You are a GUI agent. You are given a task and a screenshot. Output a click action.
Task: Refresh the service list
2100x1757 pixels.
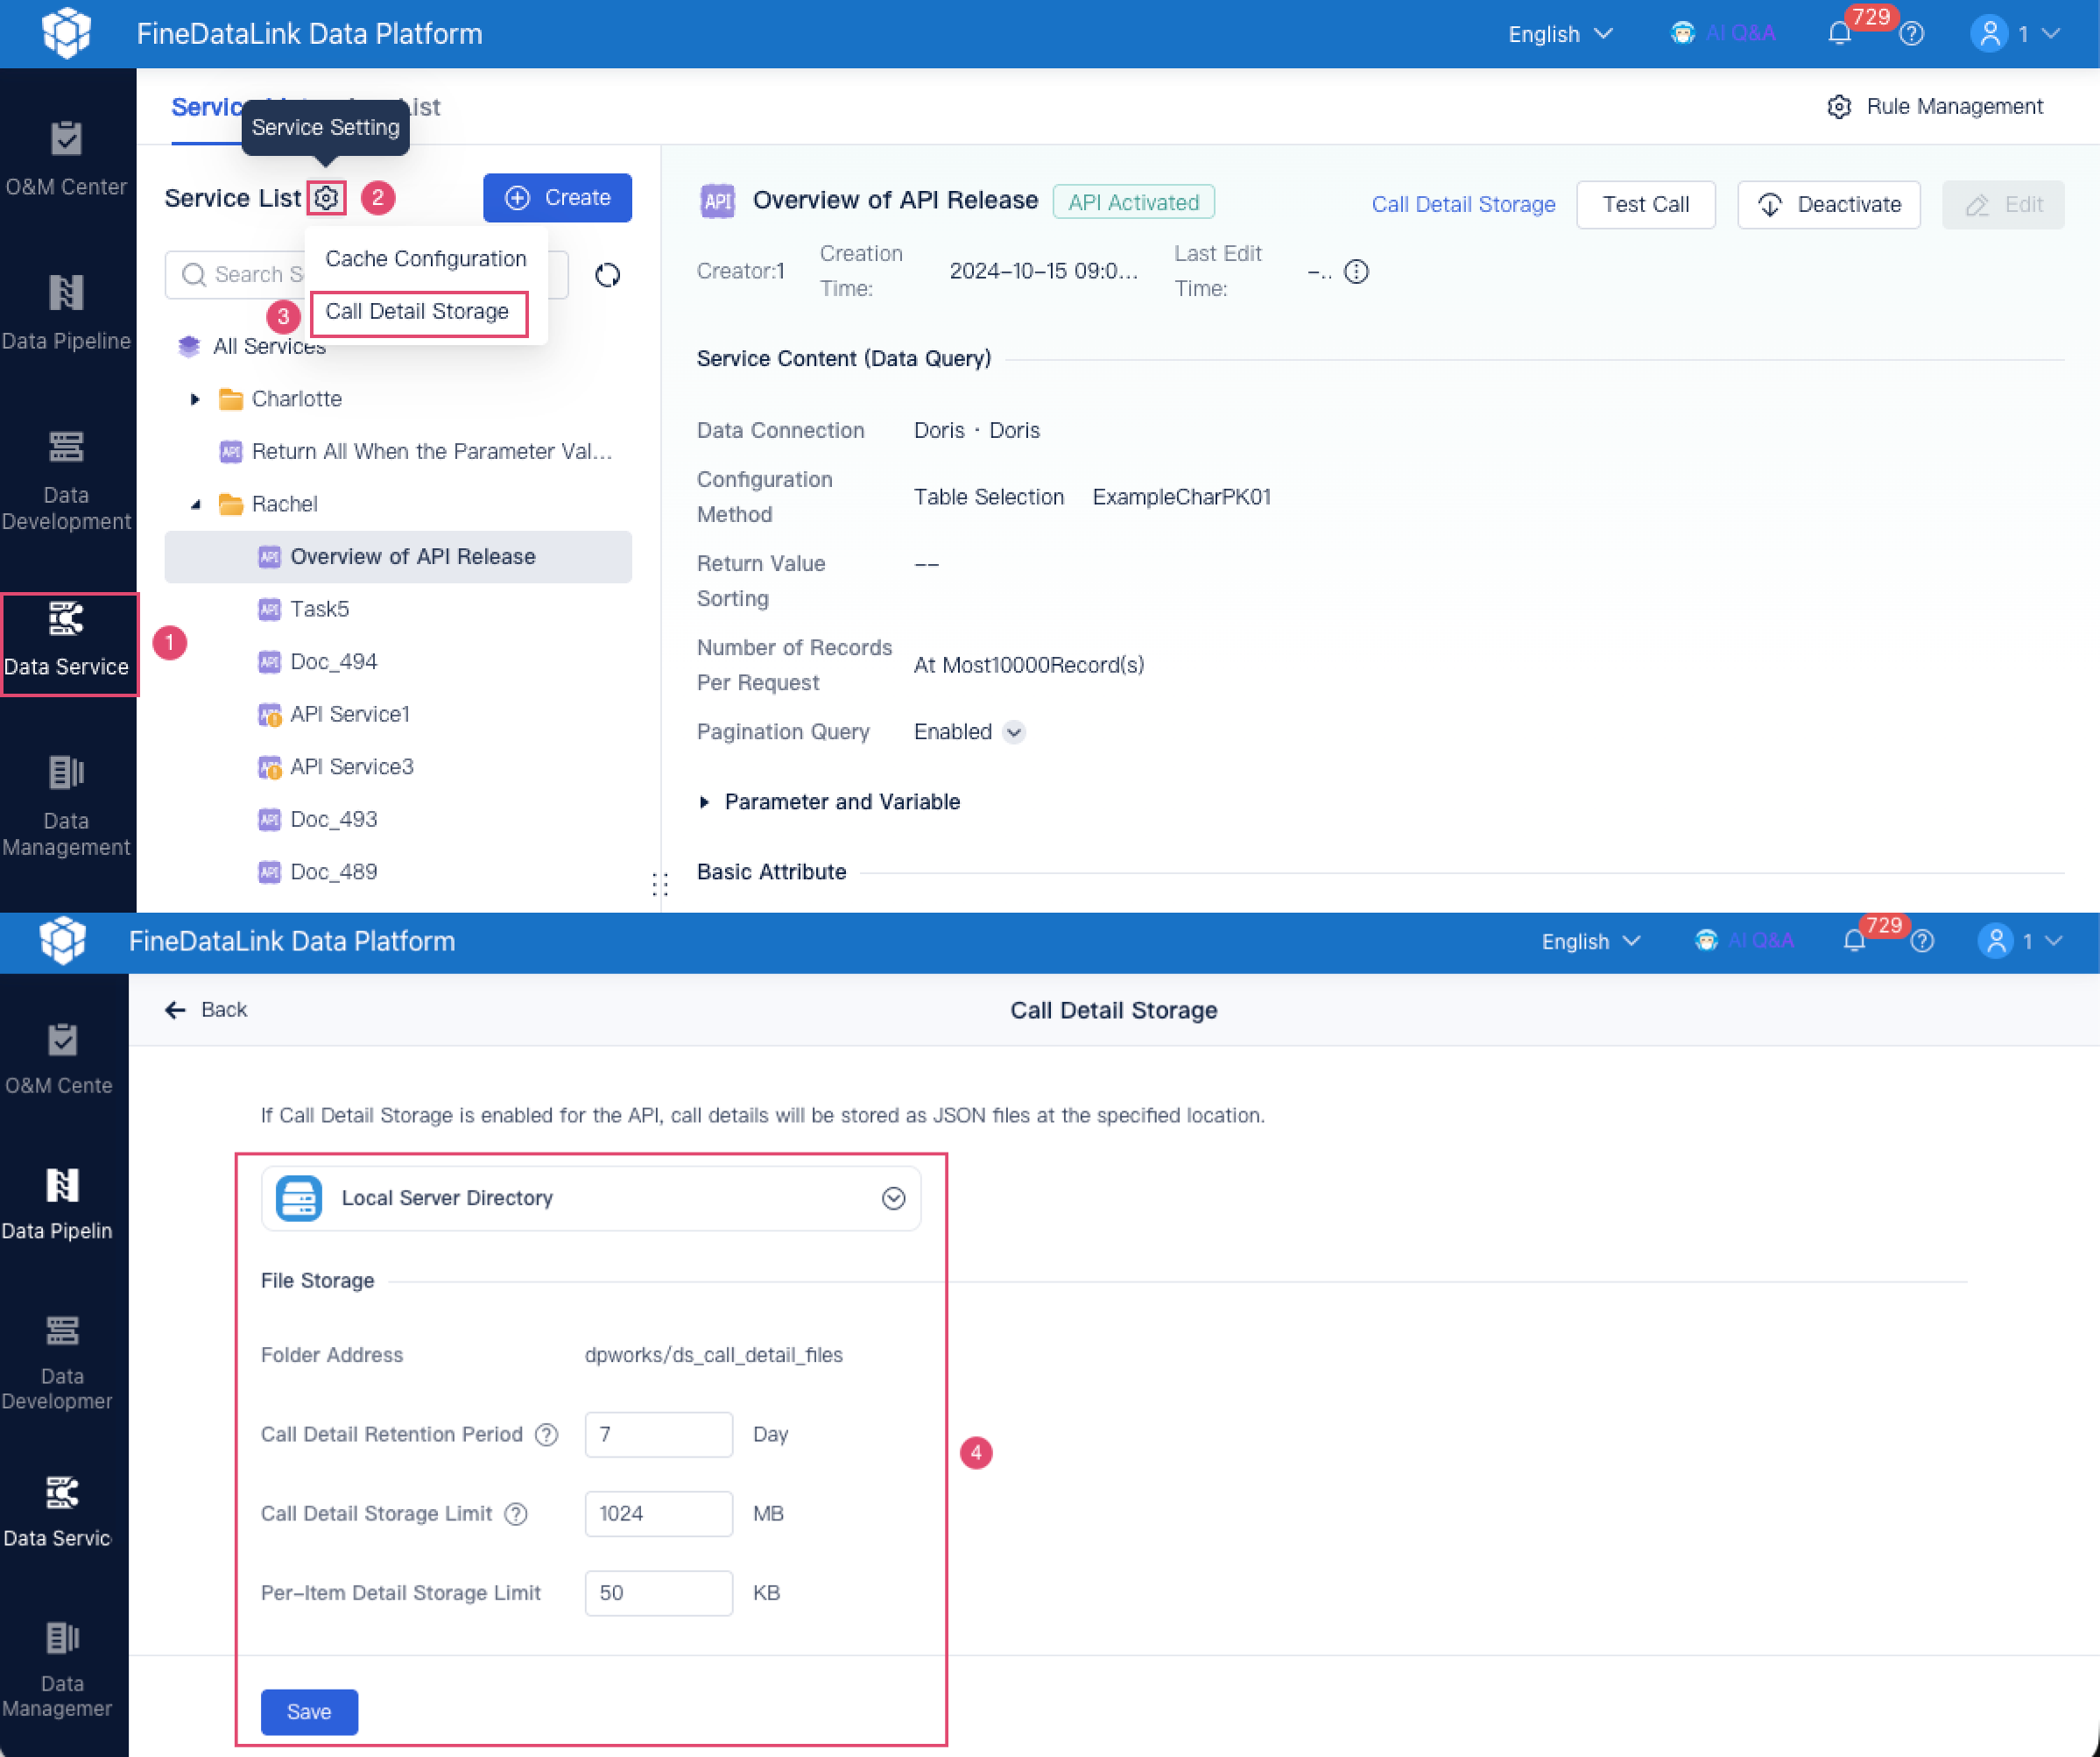click(x=607, y=275)
